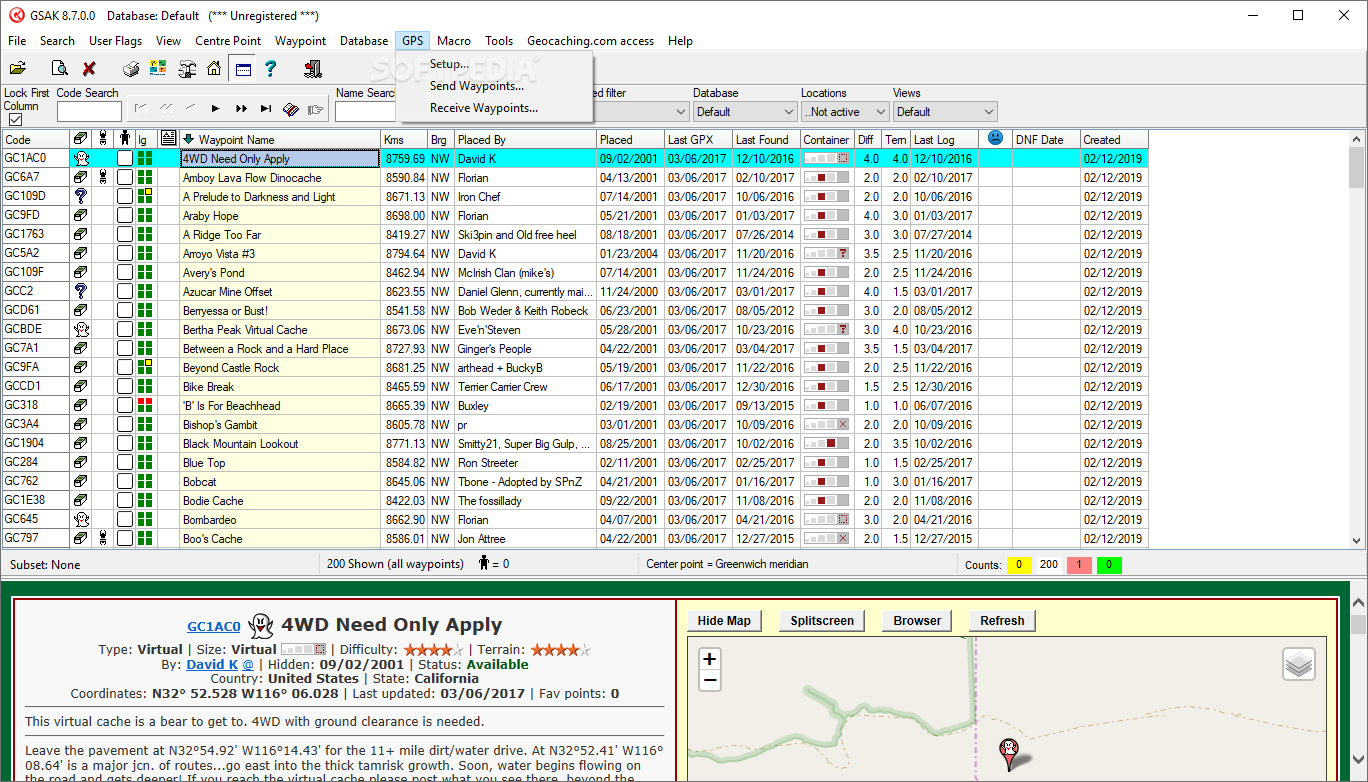Click the smiley face column header icon
Viewport: 1368px width, 782px height.
tap(995, 138)
